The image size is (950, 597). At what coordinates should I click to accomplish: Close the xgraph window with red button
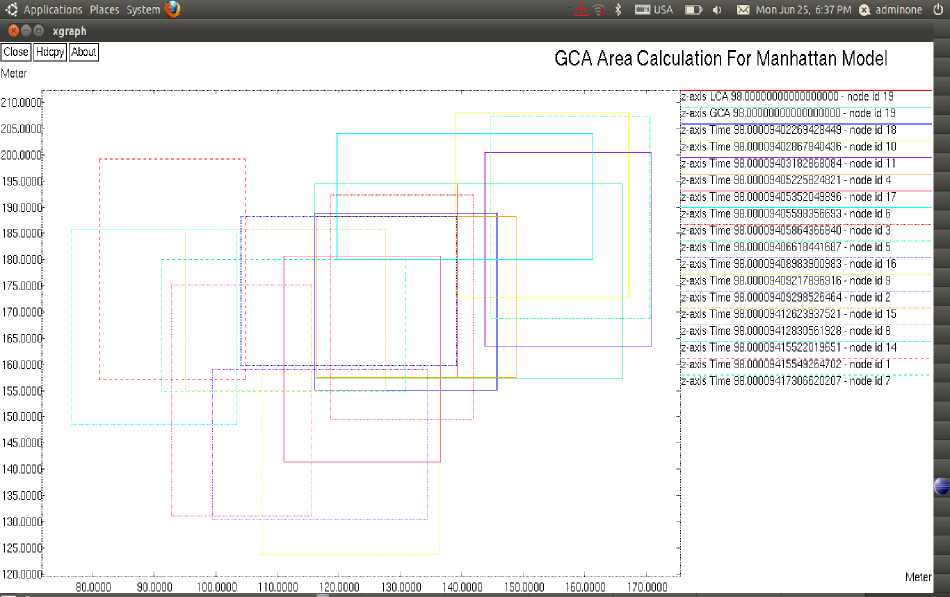[13, 30]
